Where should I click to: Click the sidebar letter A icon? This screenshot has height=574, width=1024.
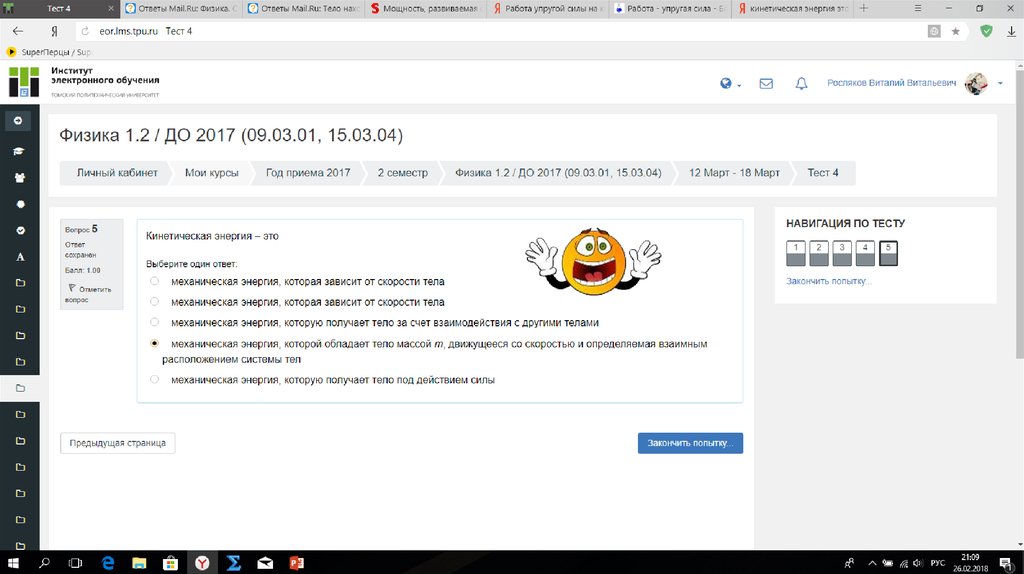(20, 257)
